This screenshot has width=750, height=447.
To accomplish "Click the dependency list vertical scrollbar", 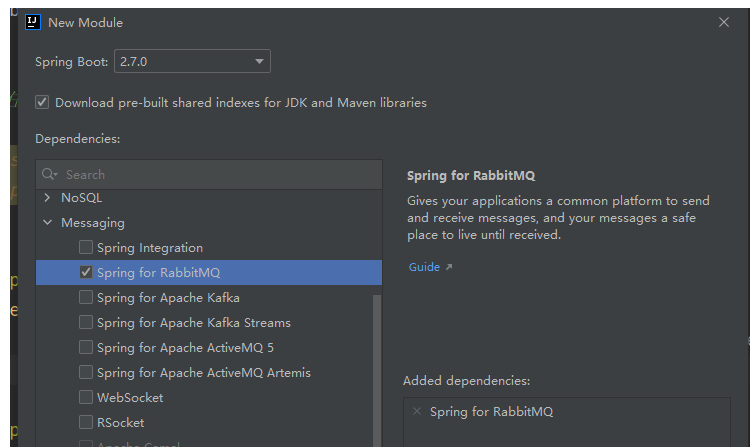I will [x=377, y=370].
